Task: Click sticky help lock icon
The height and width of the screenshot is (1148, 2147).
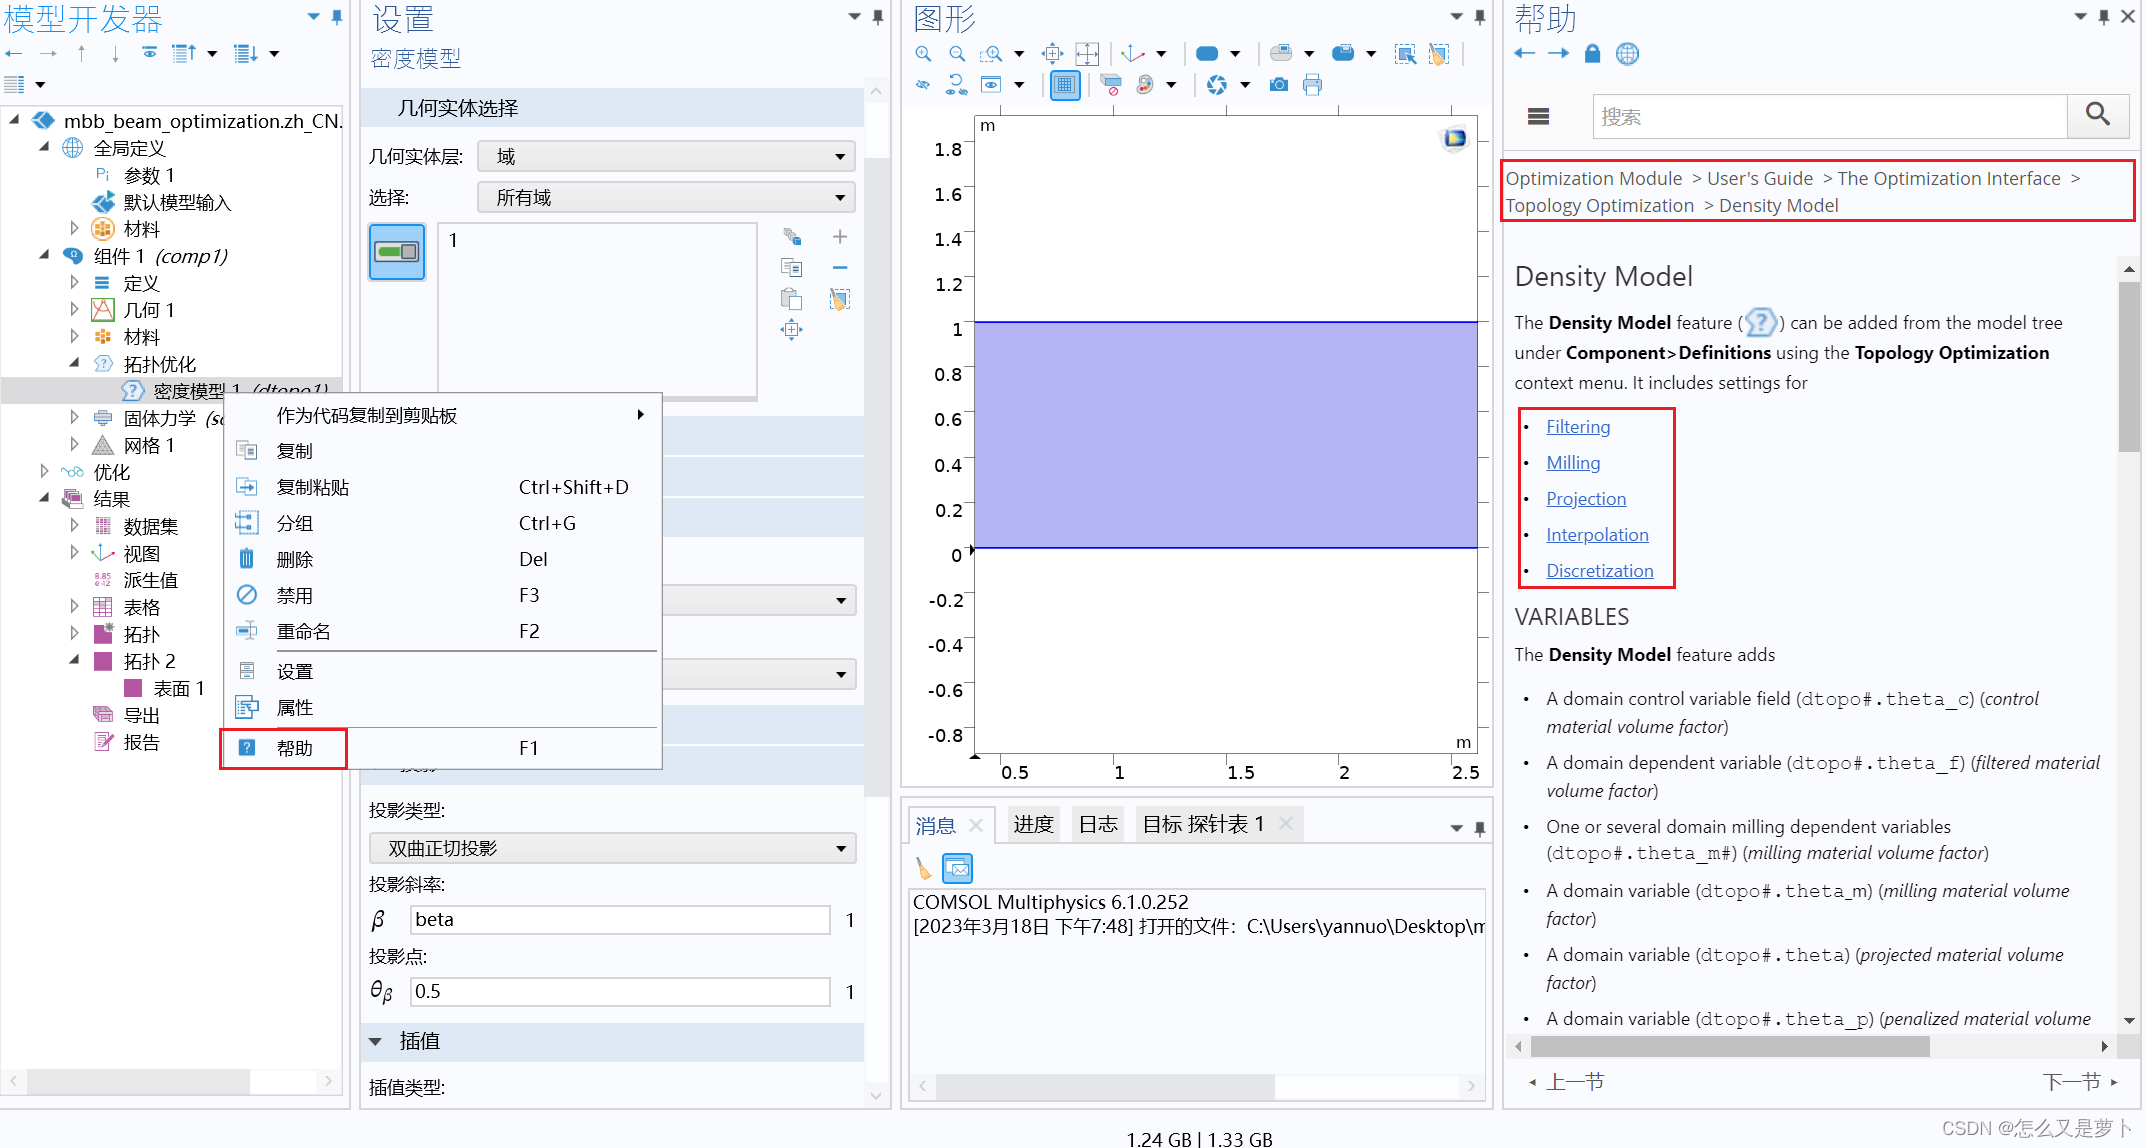Action: point(1593,54)
